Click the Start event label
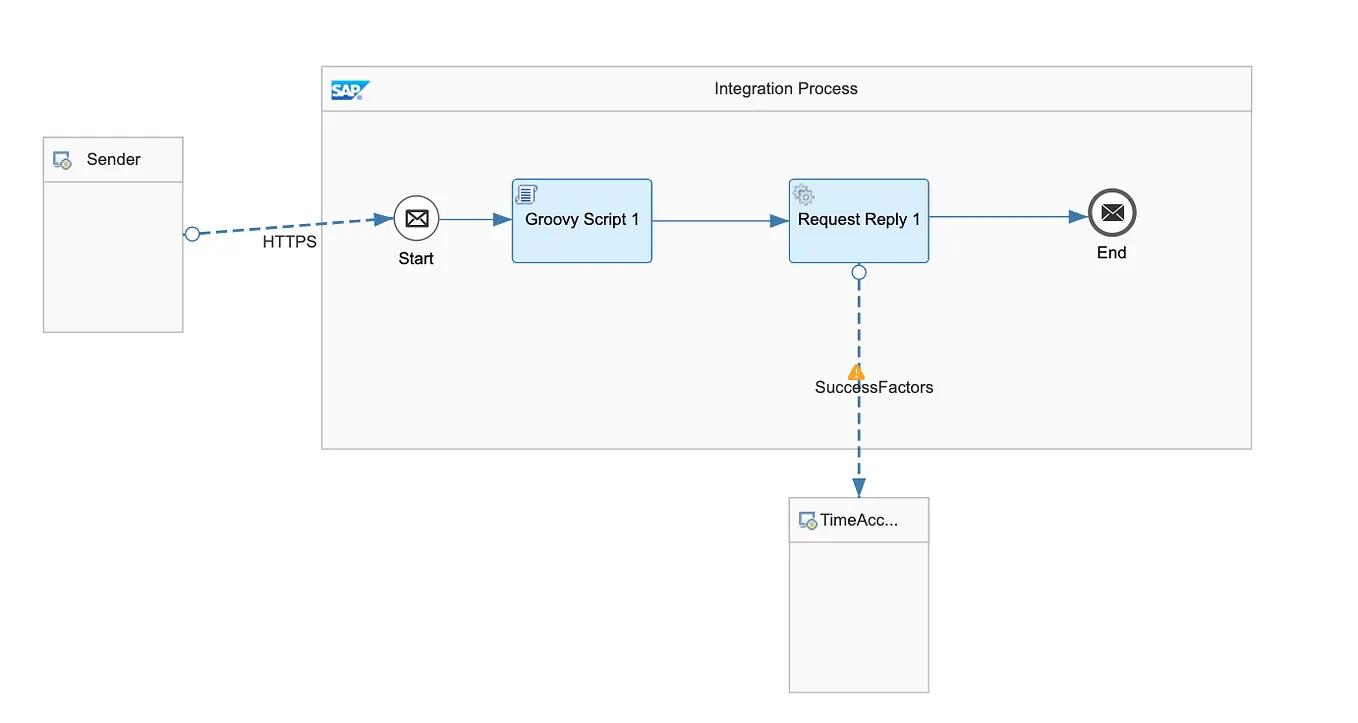 coord(416,259)
